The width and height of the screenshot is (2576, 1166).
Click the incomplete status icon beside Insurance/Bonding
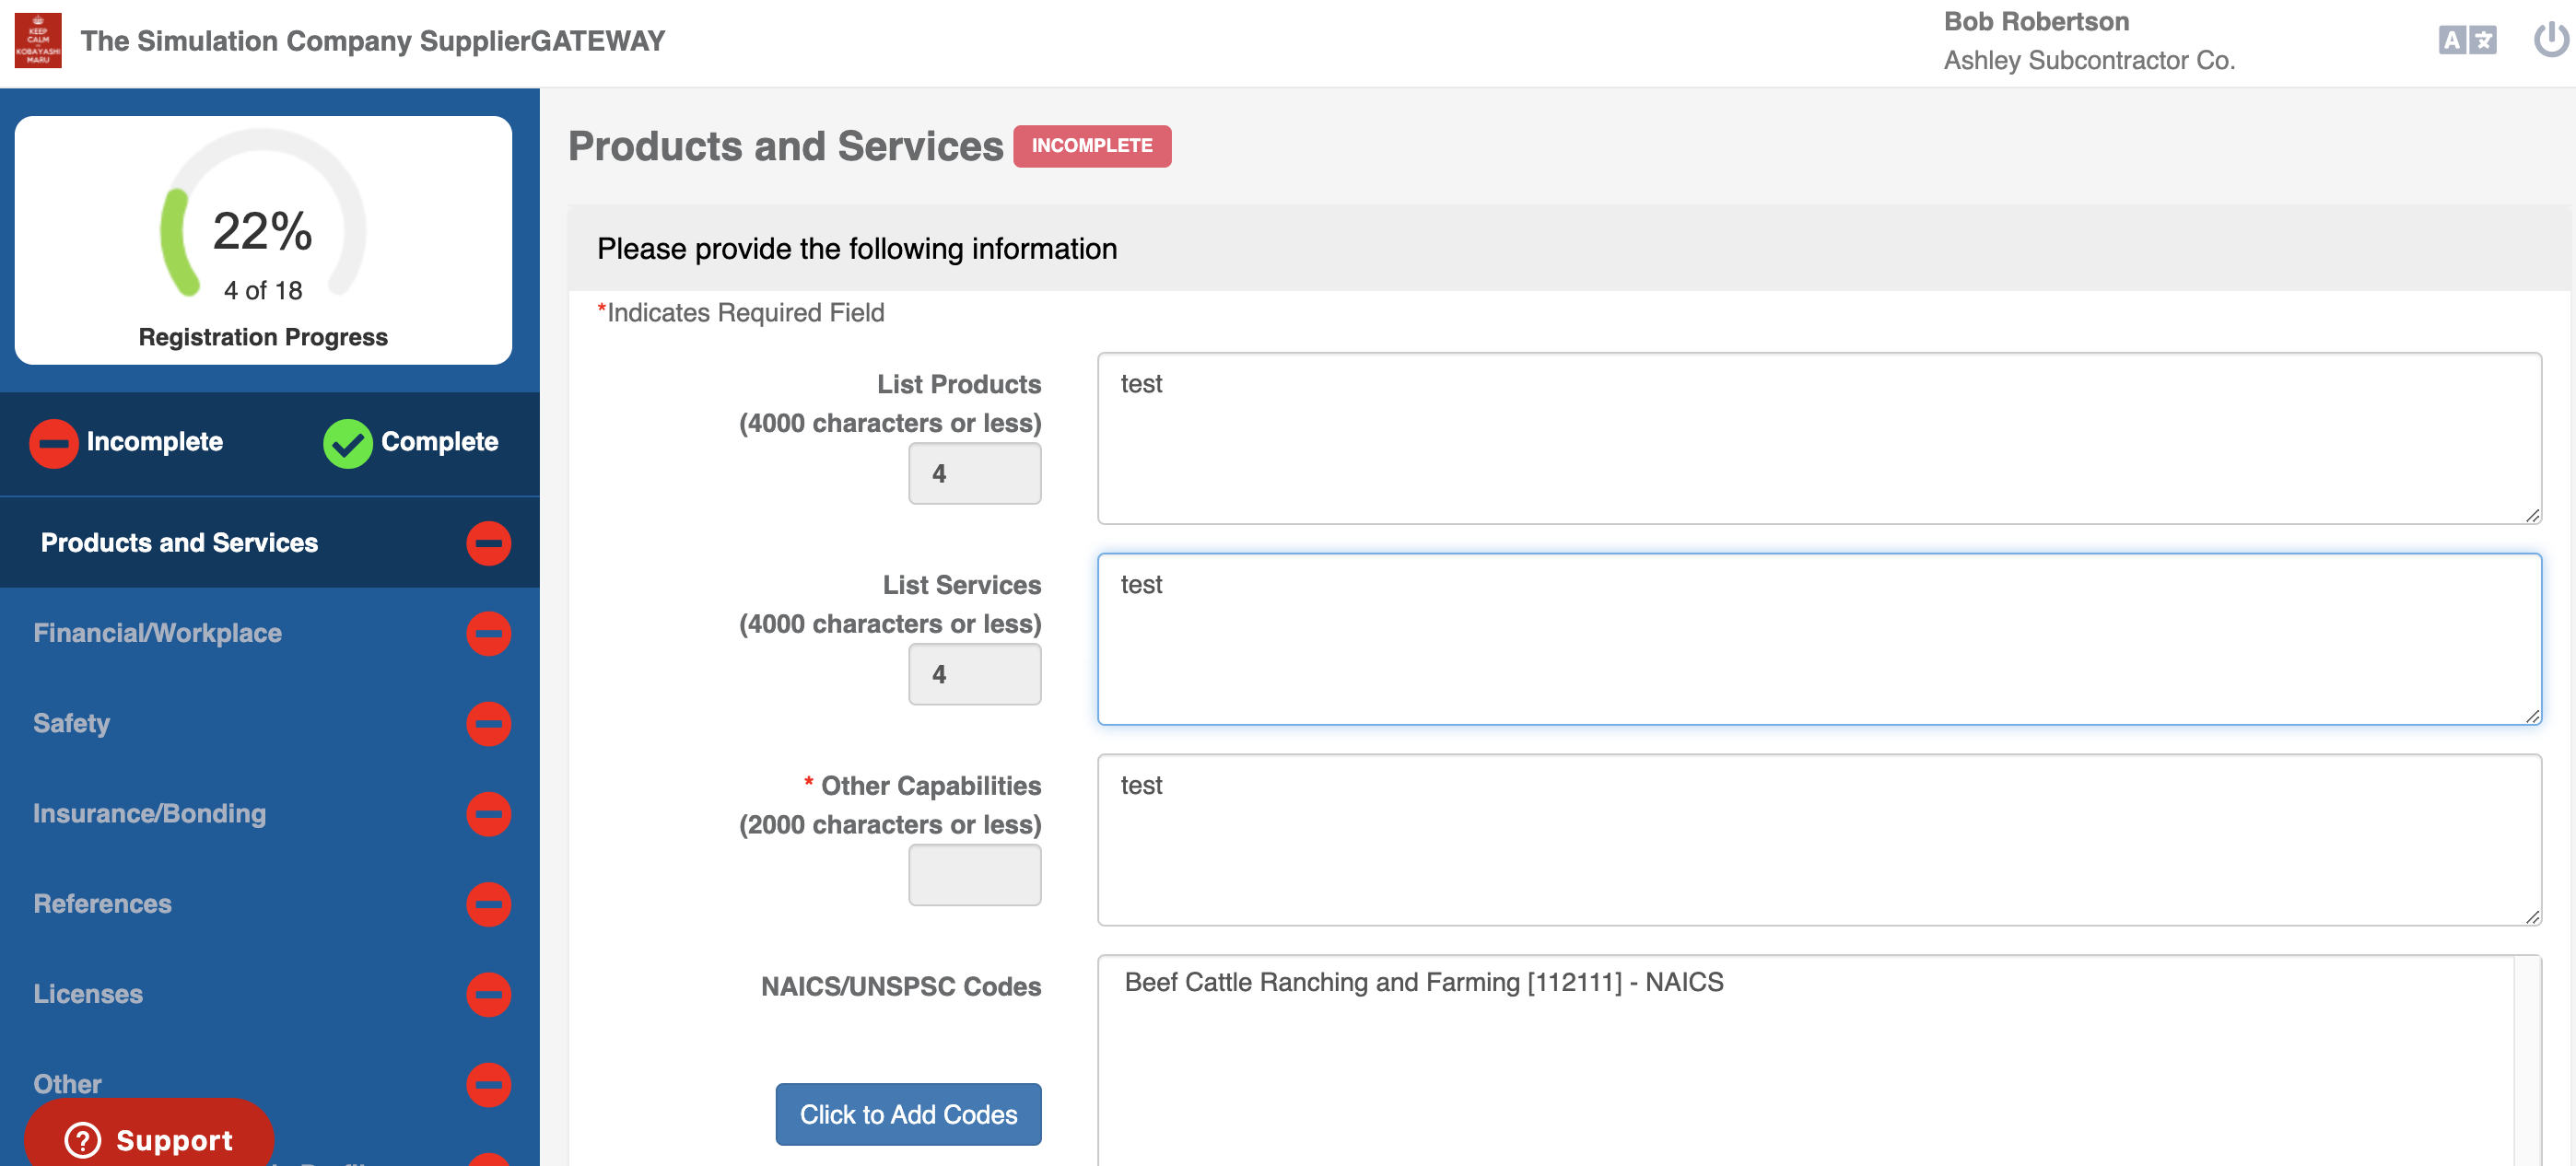(488, 814)
